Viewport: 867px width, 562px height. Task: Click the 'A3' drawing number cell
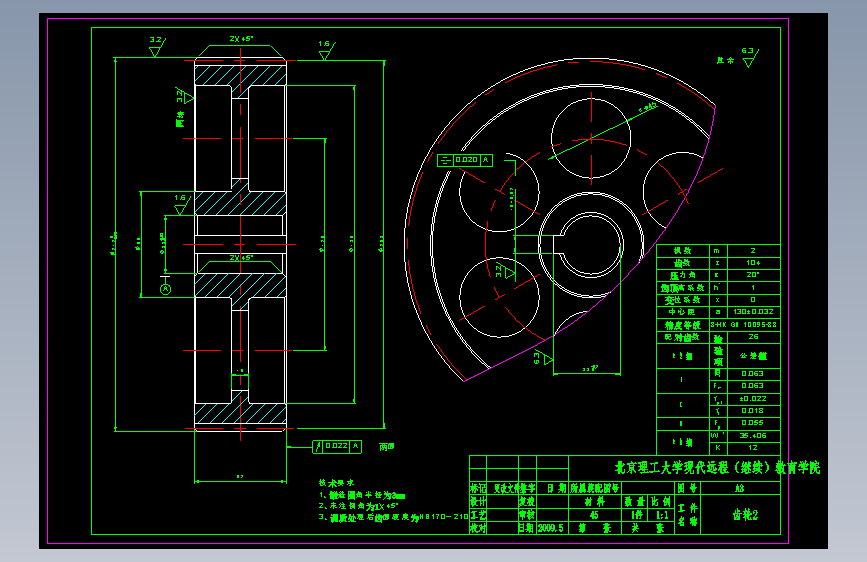click(740, 488)
